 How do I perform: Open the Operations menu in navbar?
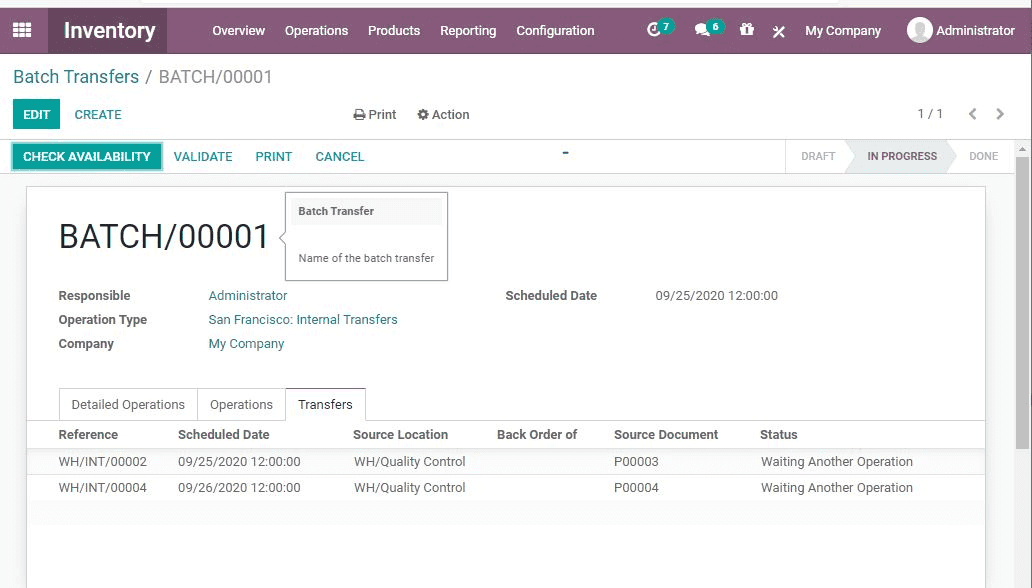[316, 30]
